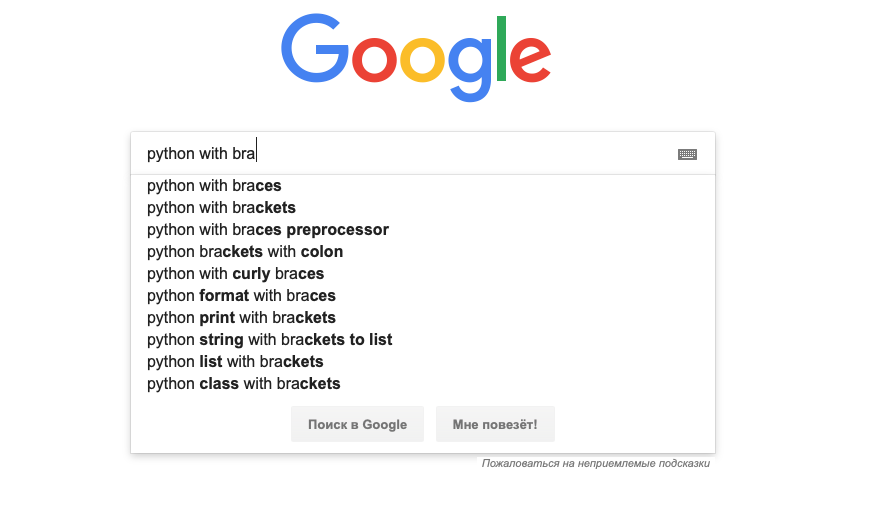Click the Google logo
This screenshot has width=878, height=520.
click(x=416, y=58)
